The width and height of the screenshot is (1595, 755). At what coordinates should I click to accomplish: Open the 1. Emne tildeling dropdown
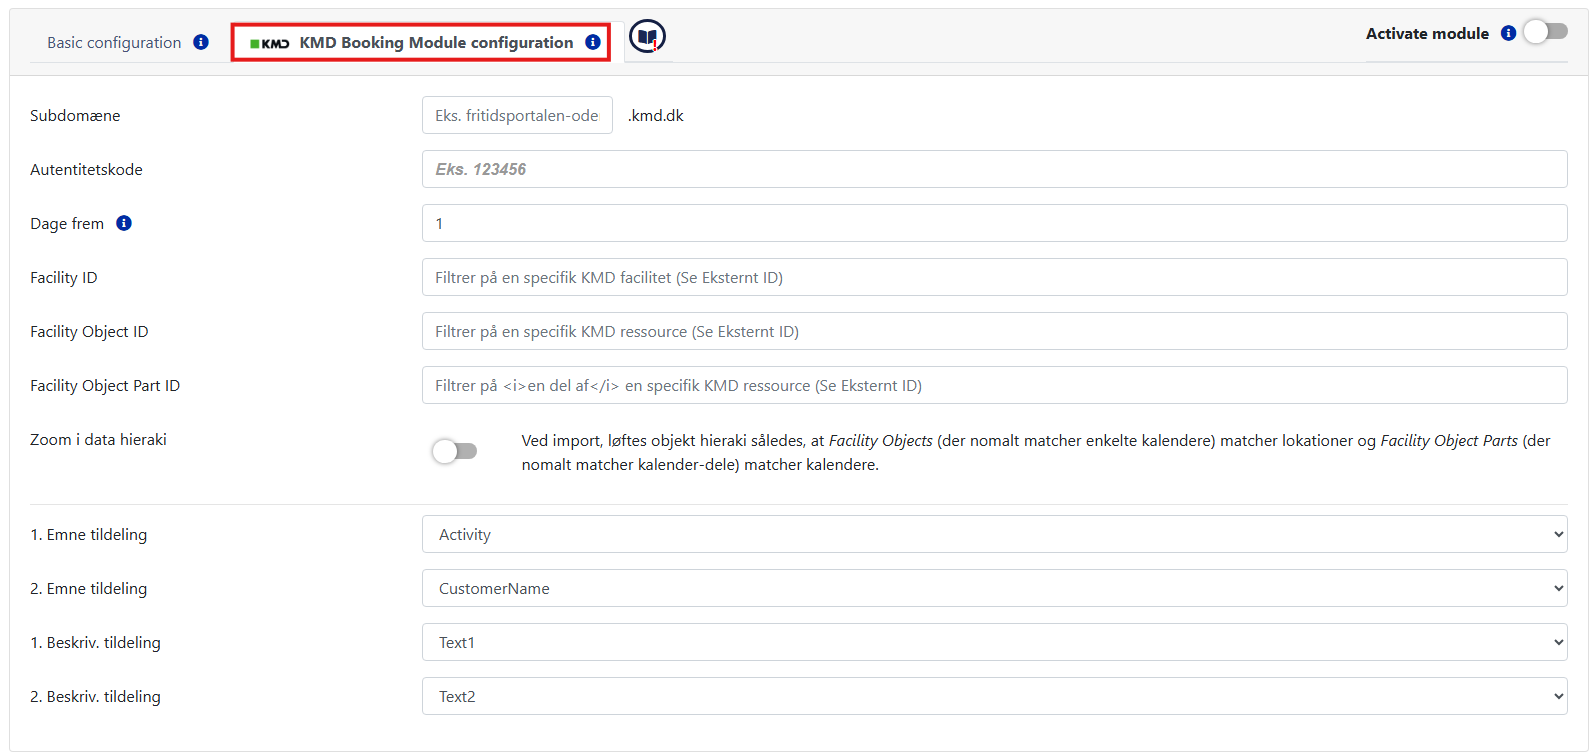coord(994,534)
